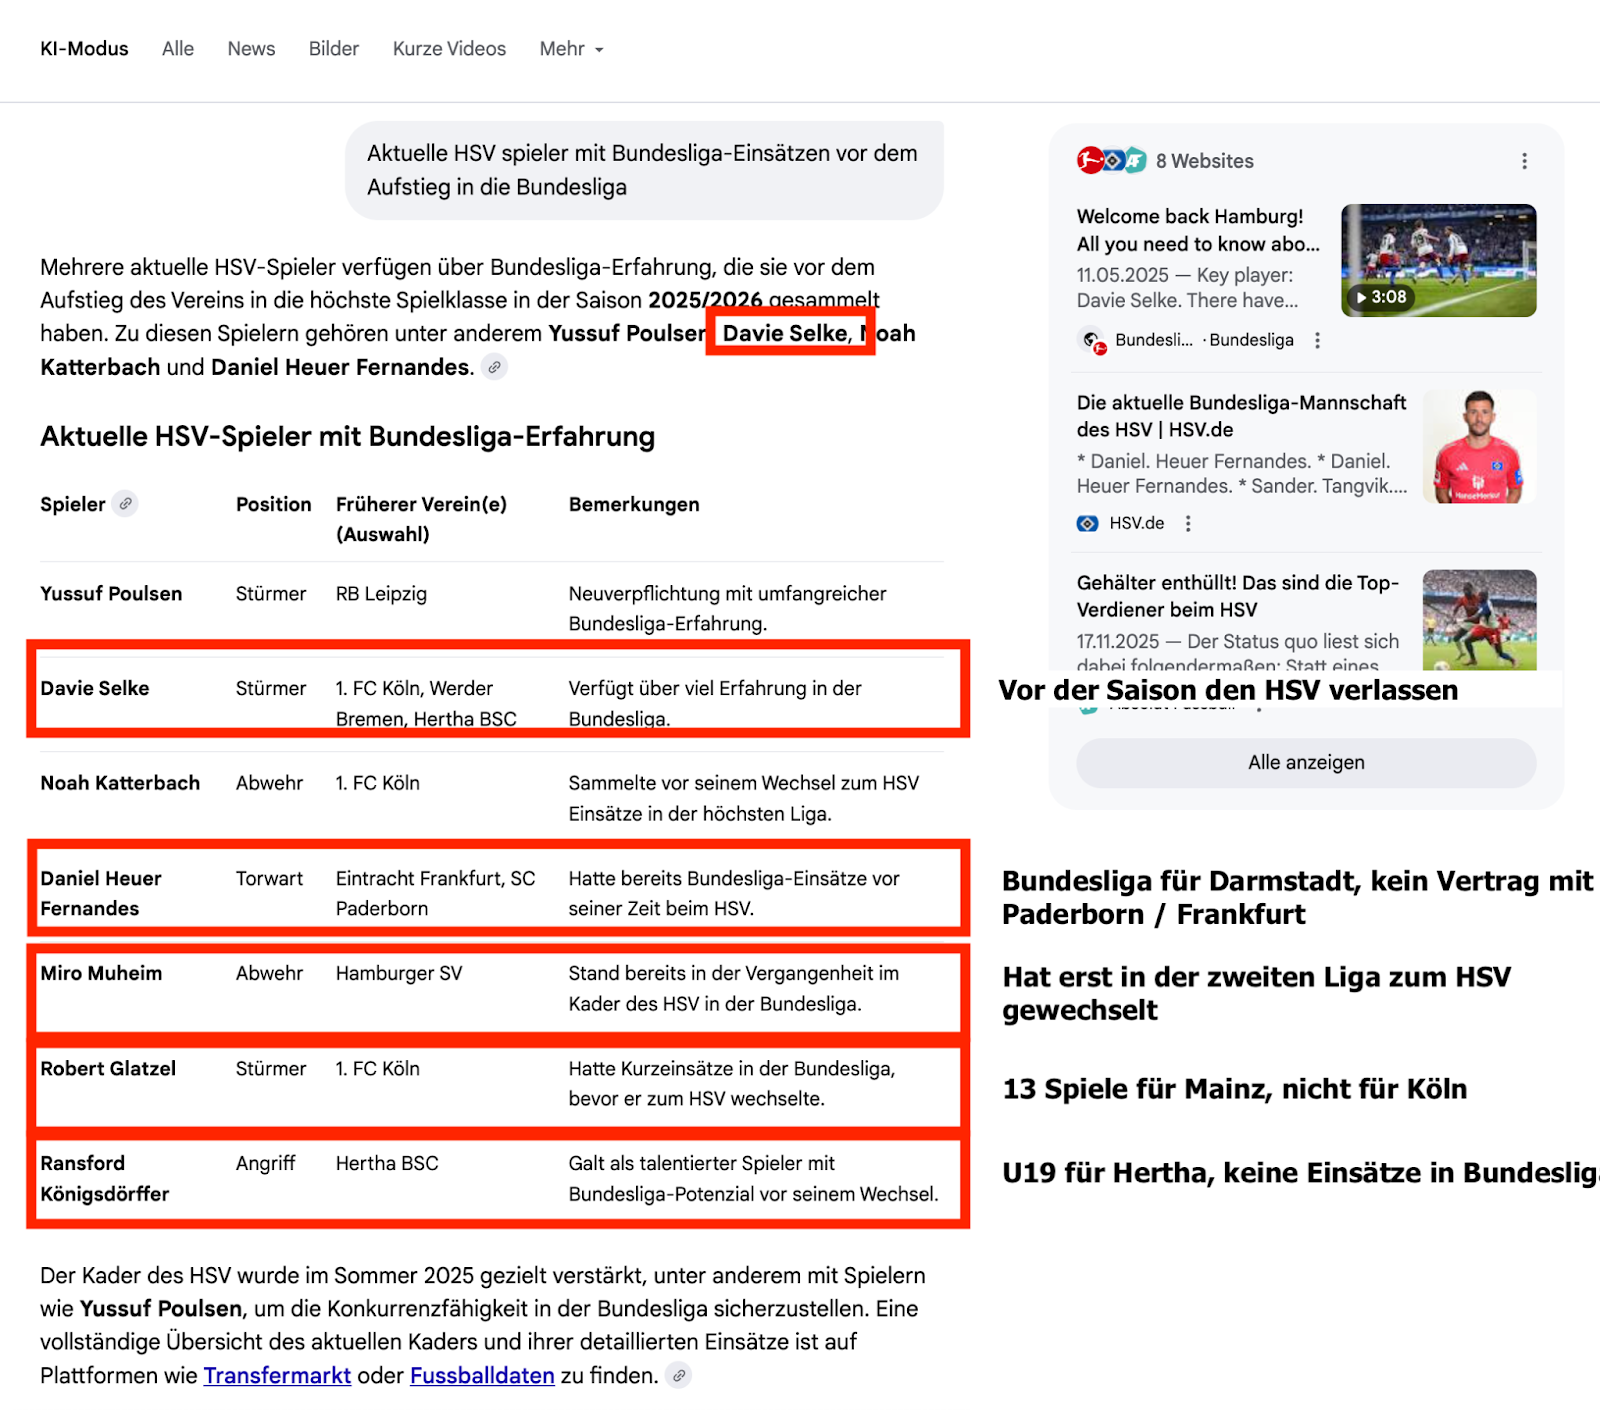Open the three-dot menu on the Bundesliga video source
Viewport: 1600px width, 1413px height.
click(x=1318, y=341)
